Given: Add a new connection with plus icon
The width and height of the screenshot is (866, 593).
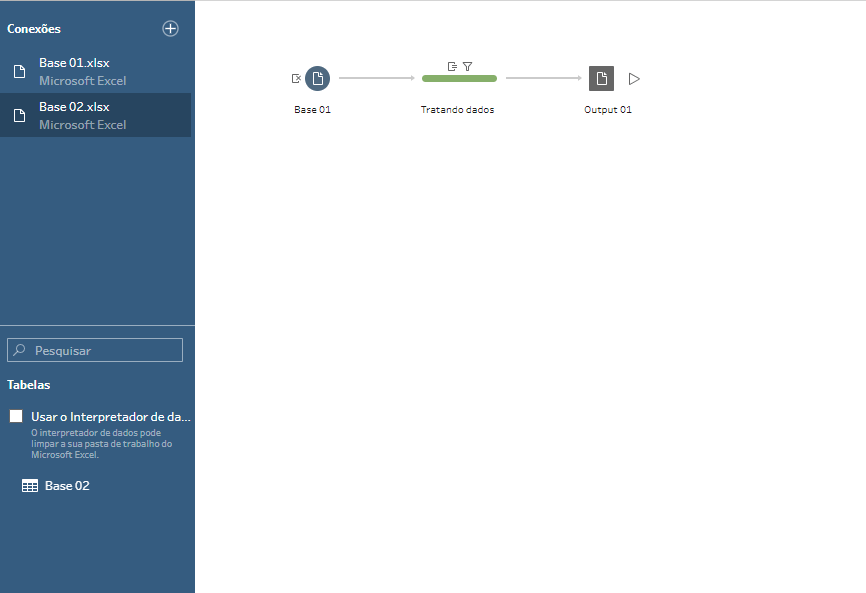Looking at the screenshot, I should click(x=170, y=29).
